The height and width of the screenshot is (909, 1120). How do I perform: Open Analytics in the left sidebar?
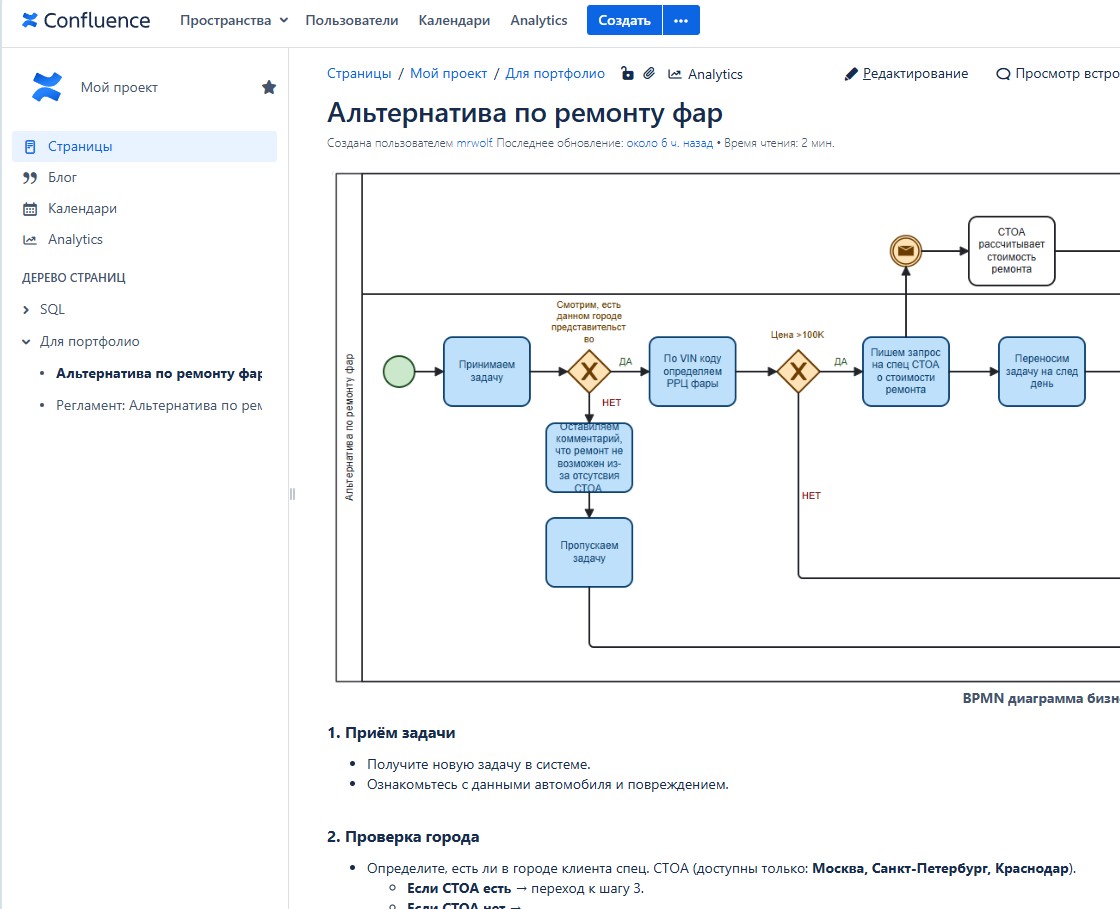tap(75, 239)
